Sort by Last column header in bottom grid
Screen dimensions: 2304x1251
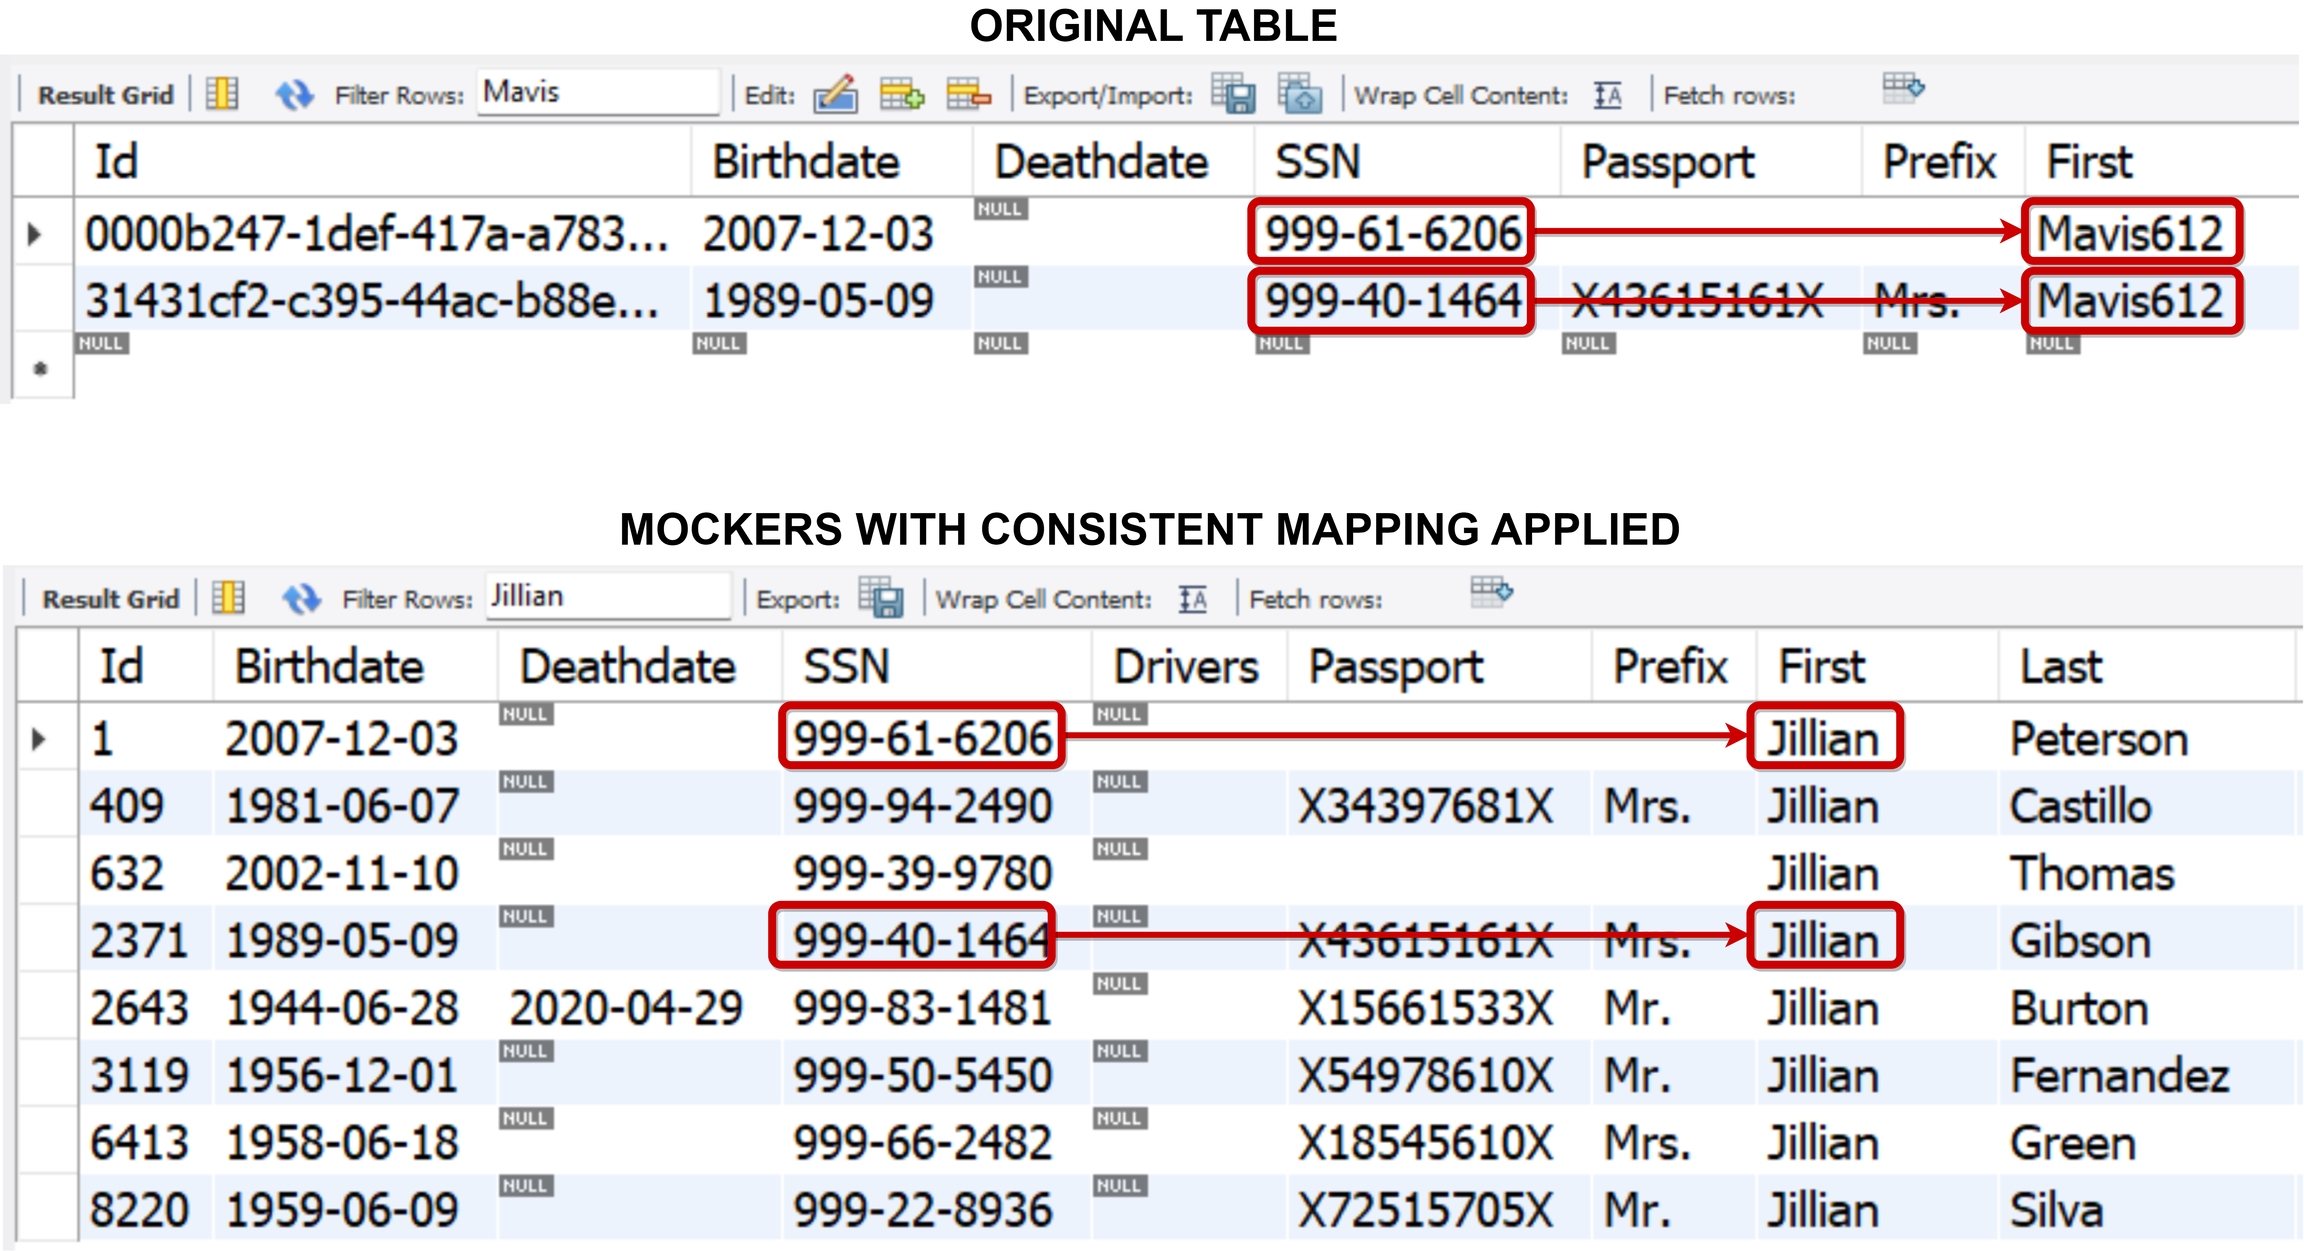tap(2060, 667)
